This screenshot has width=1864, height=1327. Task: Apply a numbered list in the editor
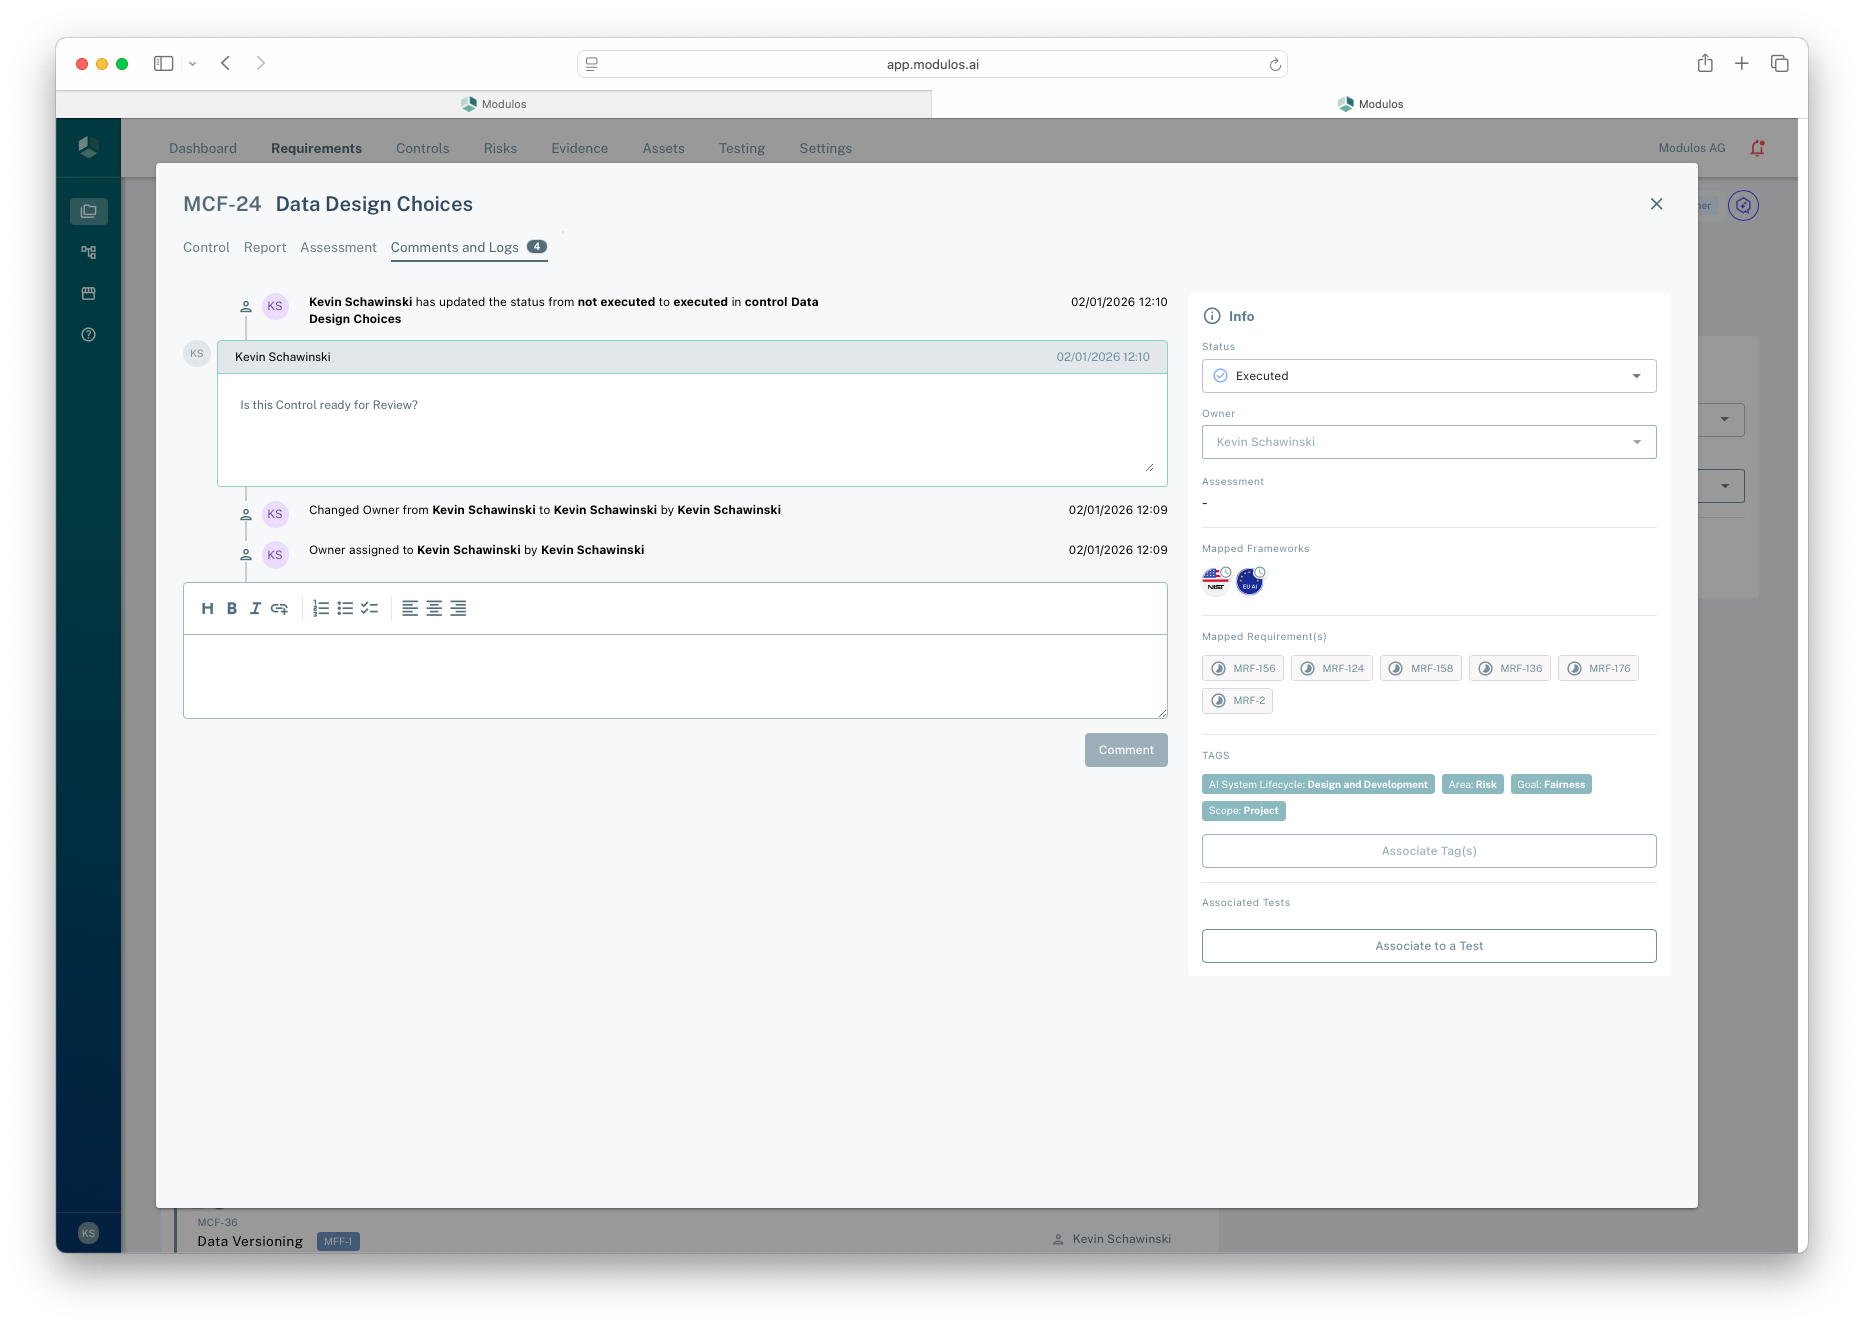320,608
